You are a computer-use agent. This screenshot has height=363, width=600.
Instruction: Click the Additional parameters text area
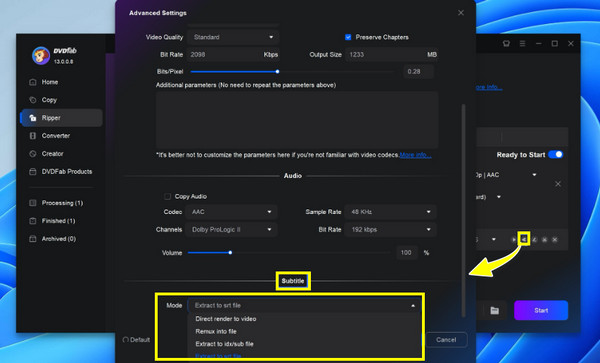(297, 120)
